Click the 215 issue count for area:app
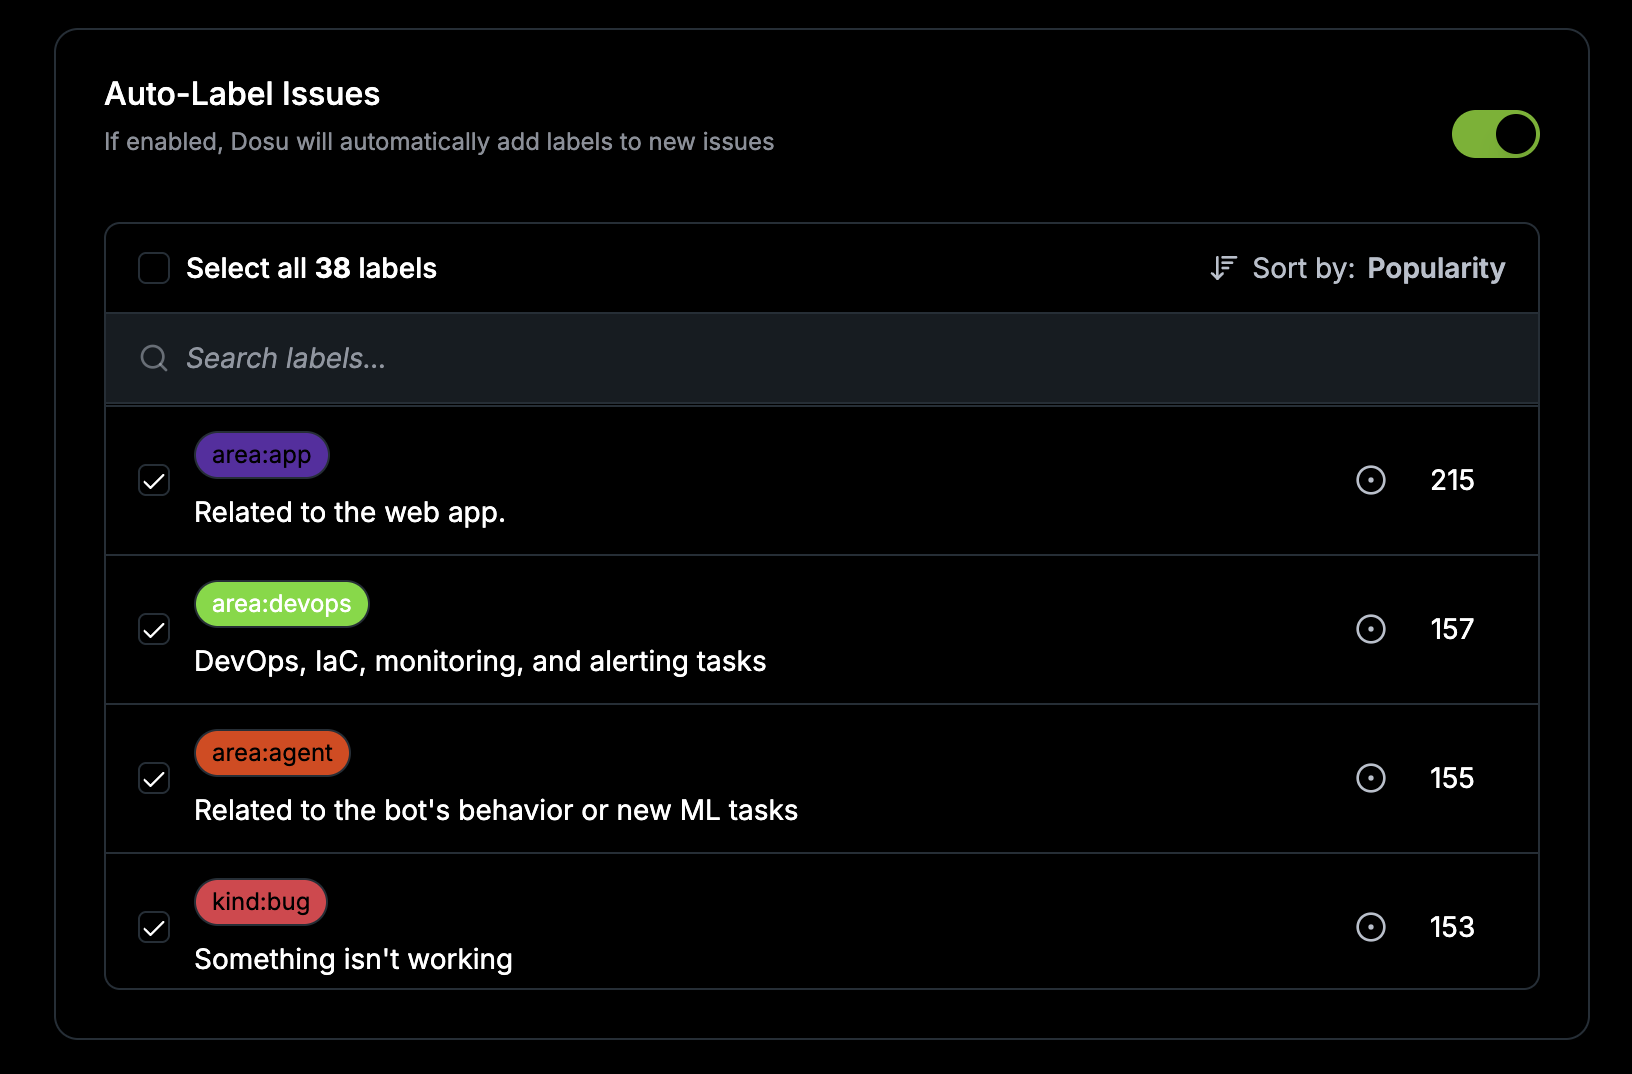1632x1074 pixels. [x=1452, y=480]
